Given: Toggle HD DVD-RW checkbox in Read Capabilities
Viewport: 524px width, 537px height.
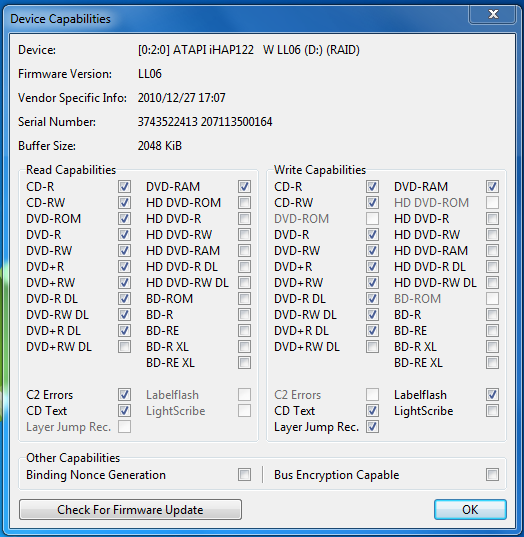Looking at the screenshot, I should tap(244, 235).
